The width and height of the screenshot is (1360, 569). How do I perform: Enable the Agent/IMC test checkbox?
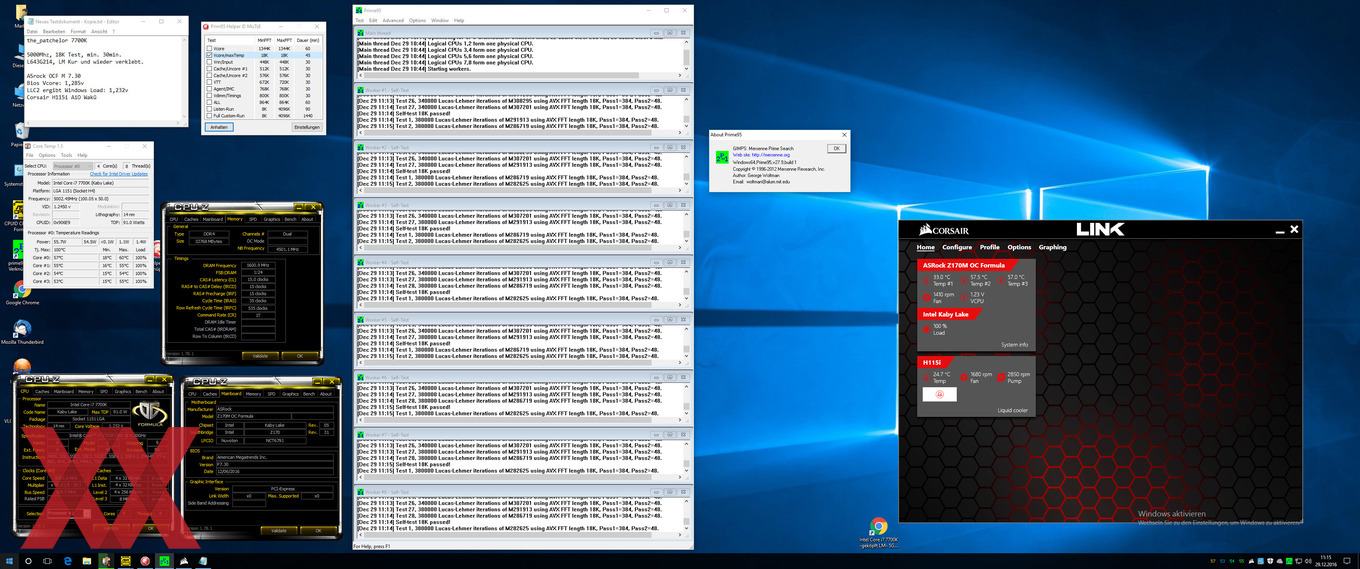point(209,89)
